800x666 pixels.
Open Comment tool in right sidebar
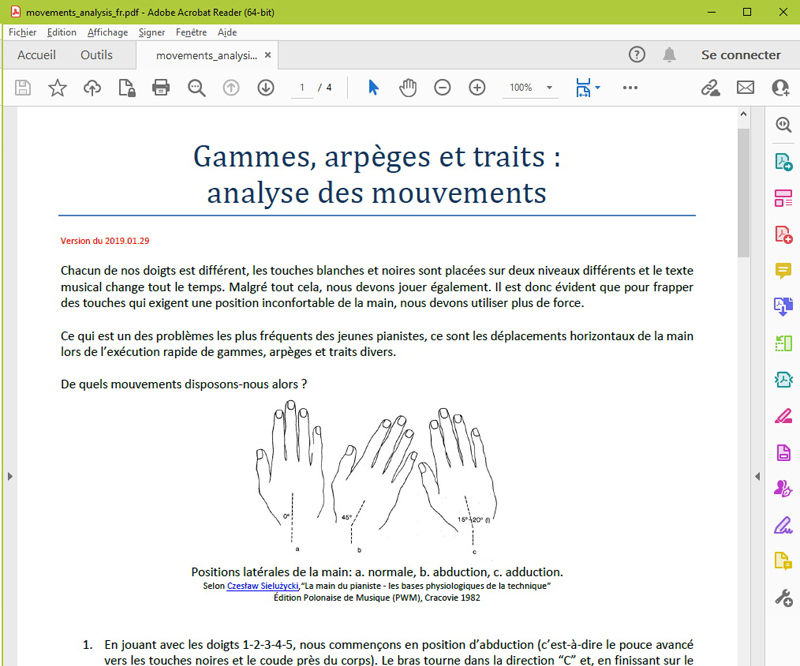[x=783, y=270]
